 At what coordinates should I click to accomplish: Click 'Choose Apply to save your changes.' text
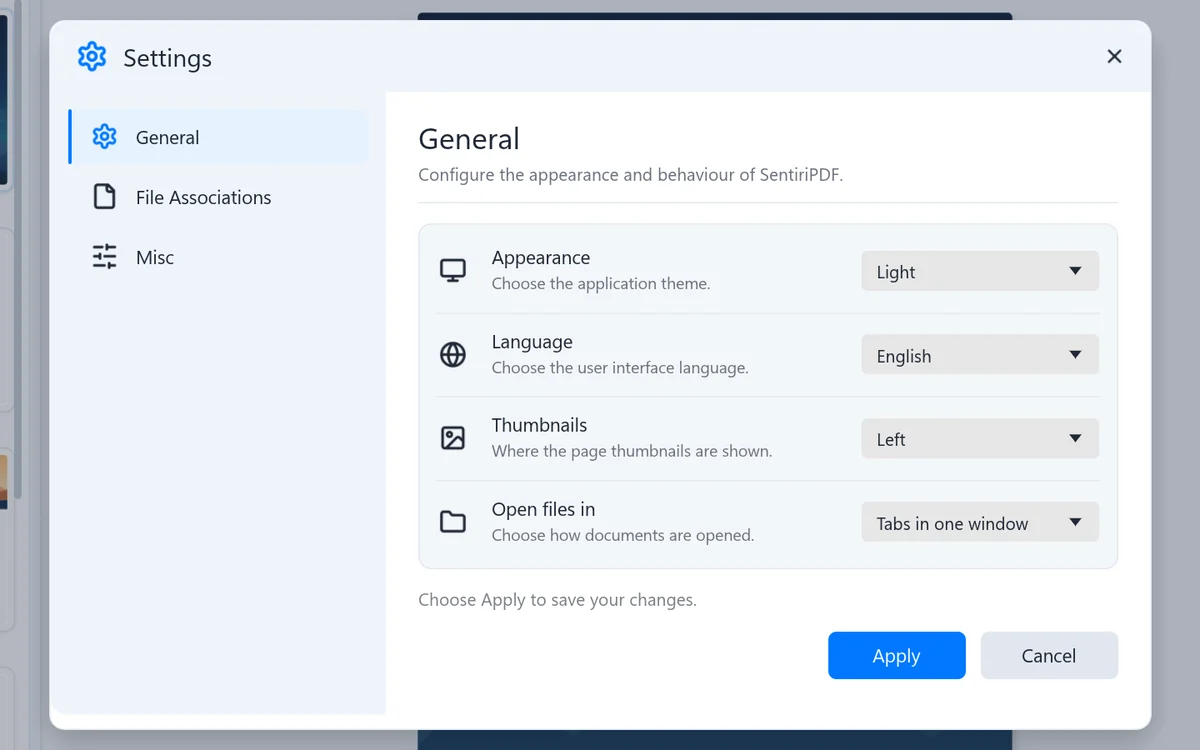(x=557, y=600)
